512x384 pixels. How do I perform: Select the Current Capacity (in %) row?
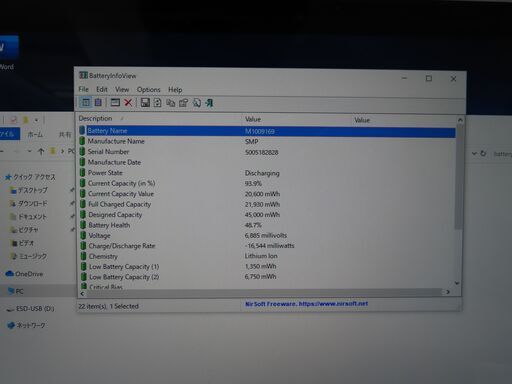click(x=267, y=183)
